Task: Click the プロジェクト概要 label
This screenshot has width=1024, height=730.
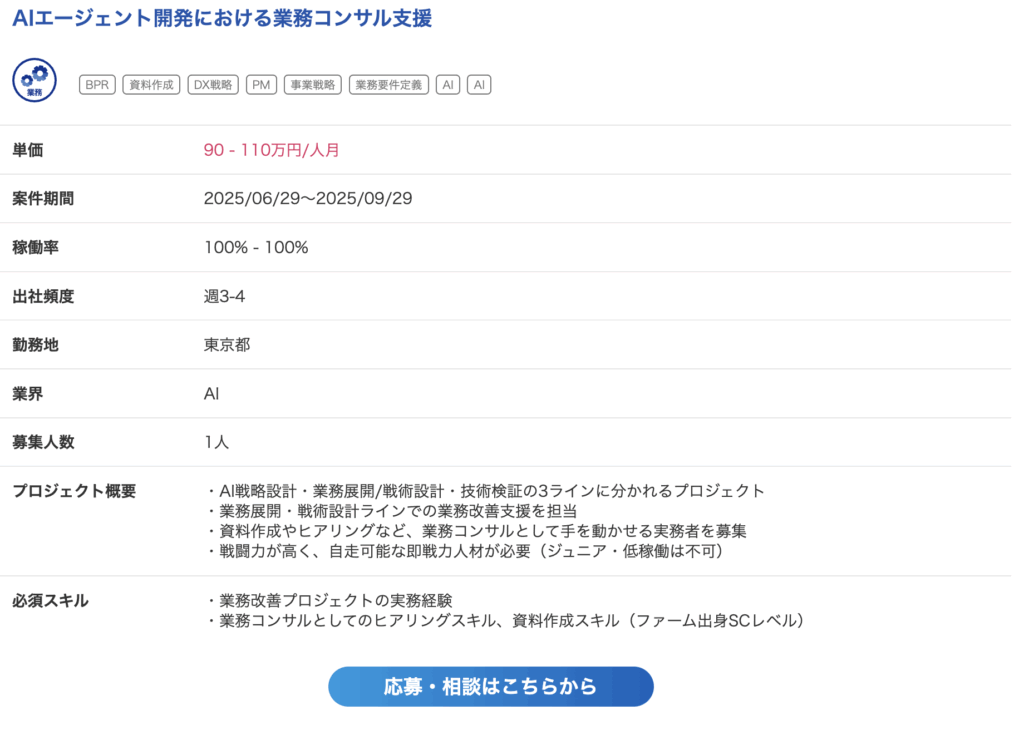Action: point(74,491)
